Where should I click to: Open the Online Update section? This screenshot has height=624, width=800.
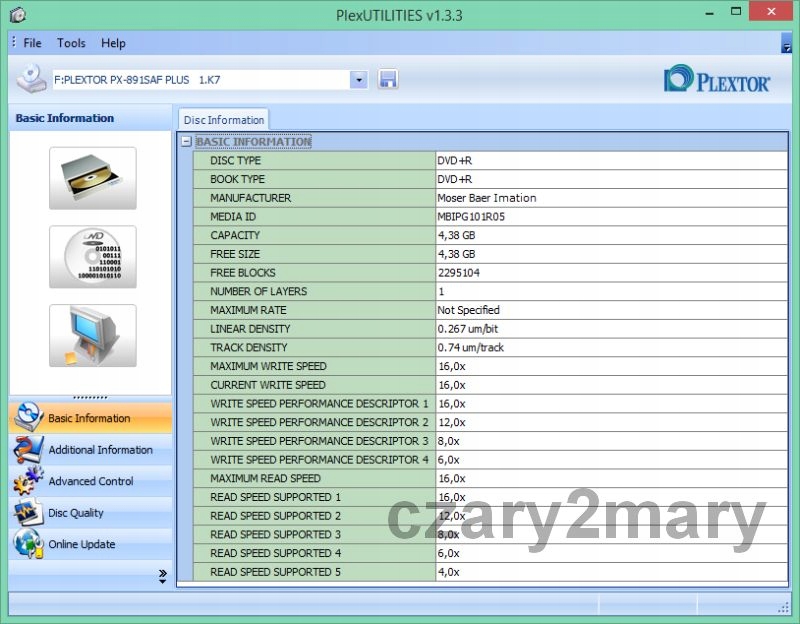pyautogui.click(x=81, y=544)
